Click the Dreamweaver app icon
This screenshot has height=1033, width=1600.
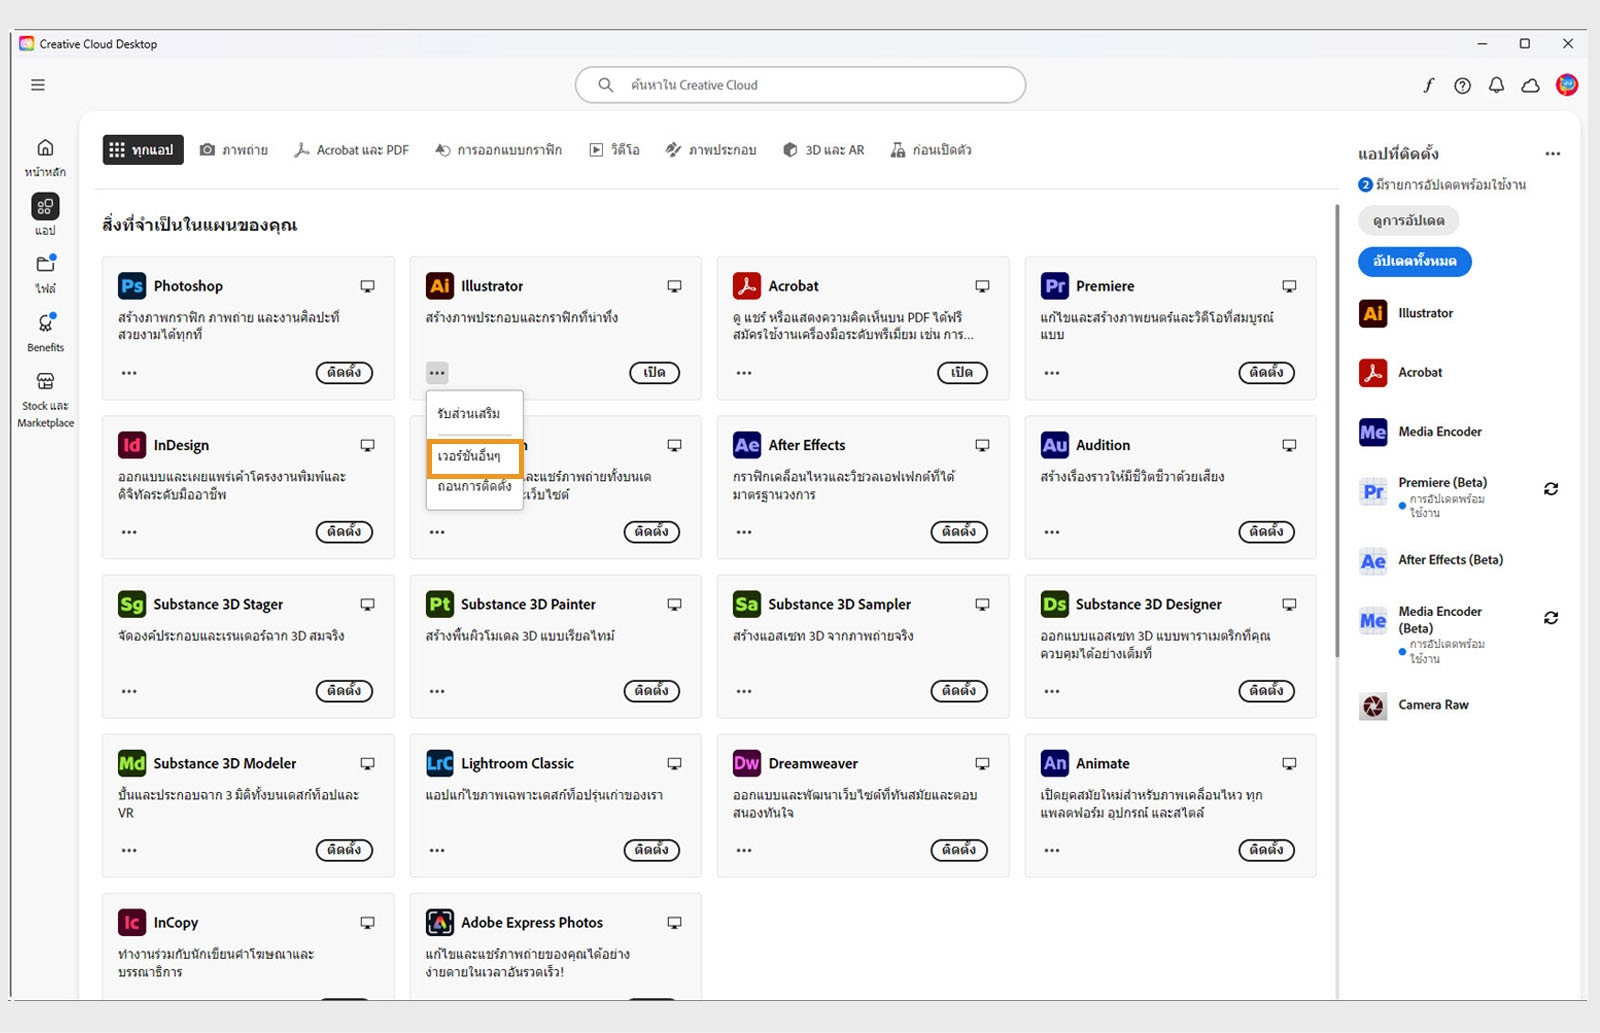click(x=746, y=763)
